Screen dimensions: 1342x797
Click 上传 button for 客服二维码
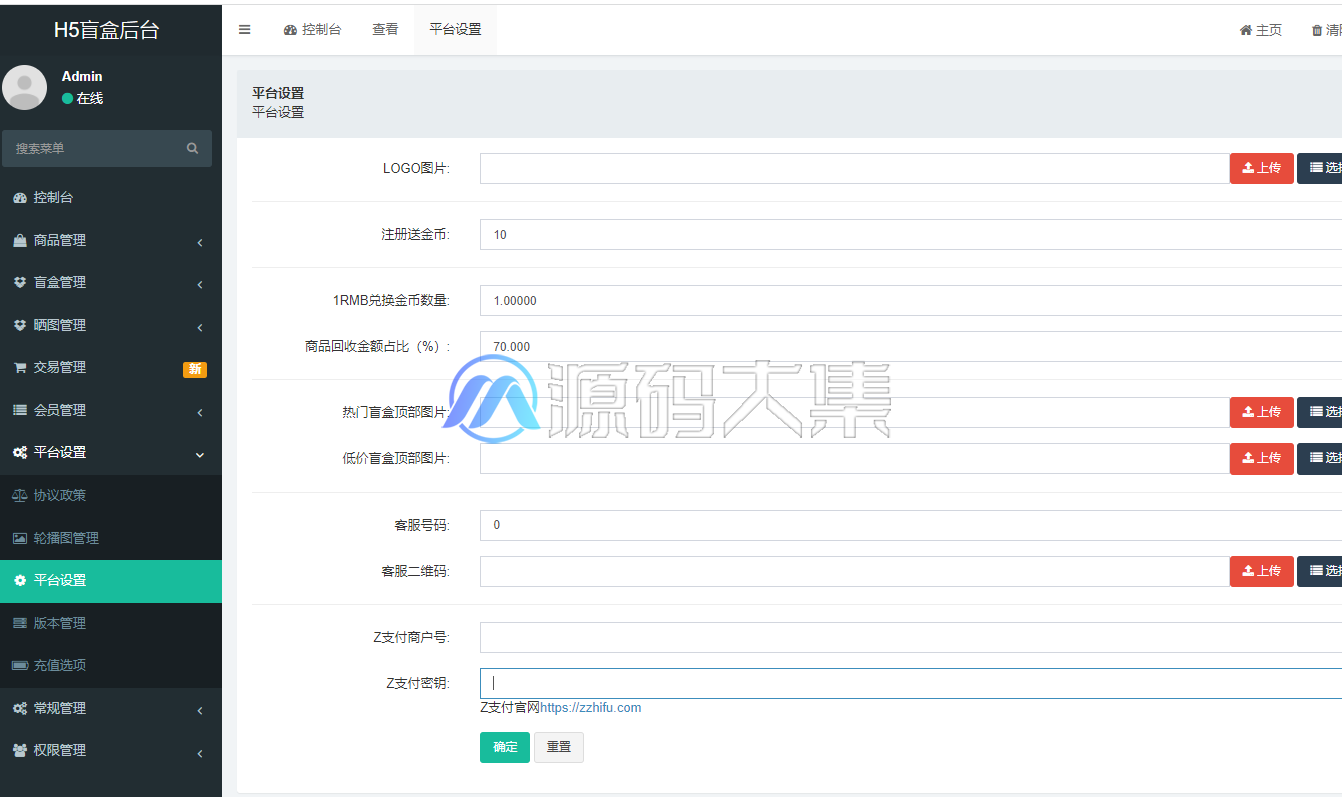point(1261,571)
